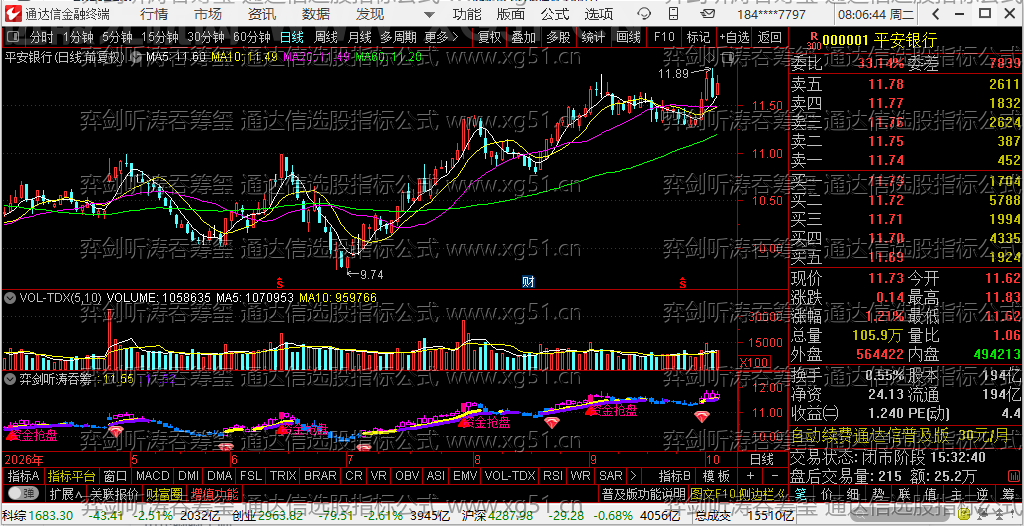This screenshot has height=526, width=1024.
Task: Zoom out chart with minus button
Action: tap(775, 475)
